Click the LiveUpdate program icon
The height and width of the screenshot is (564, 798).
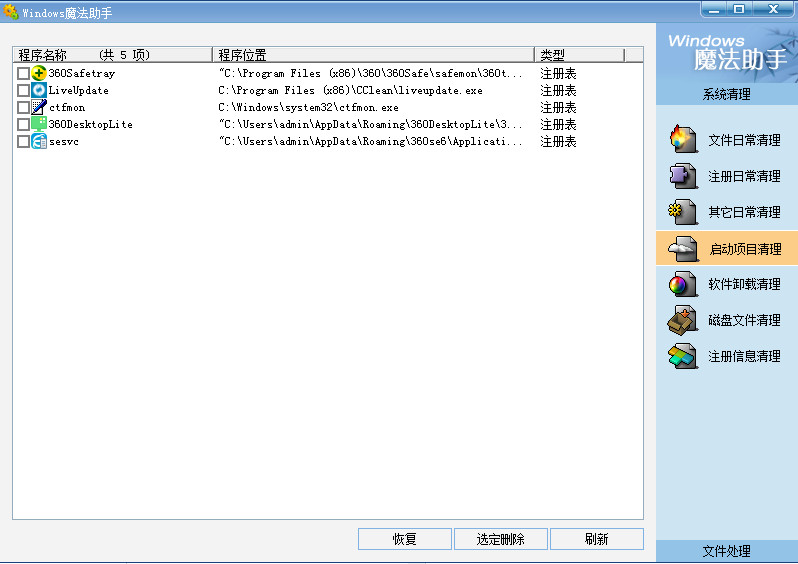(39, 90)
